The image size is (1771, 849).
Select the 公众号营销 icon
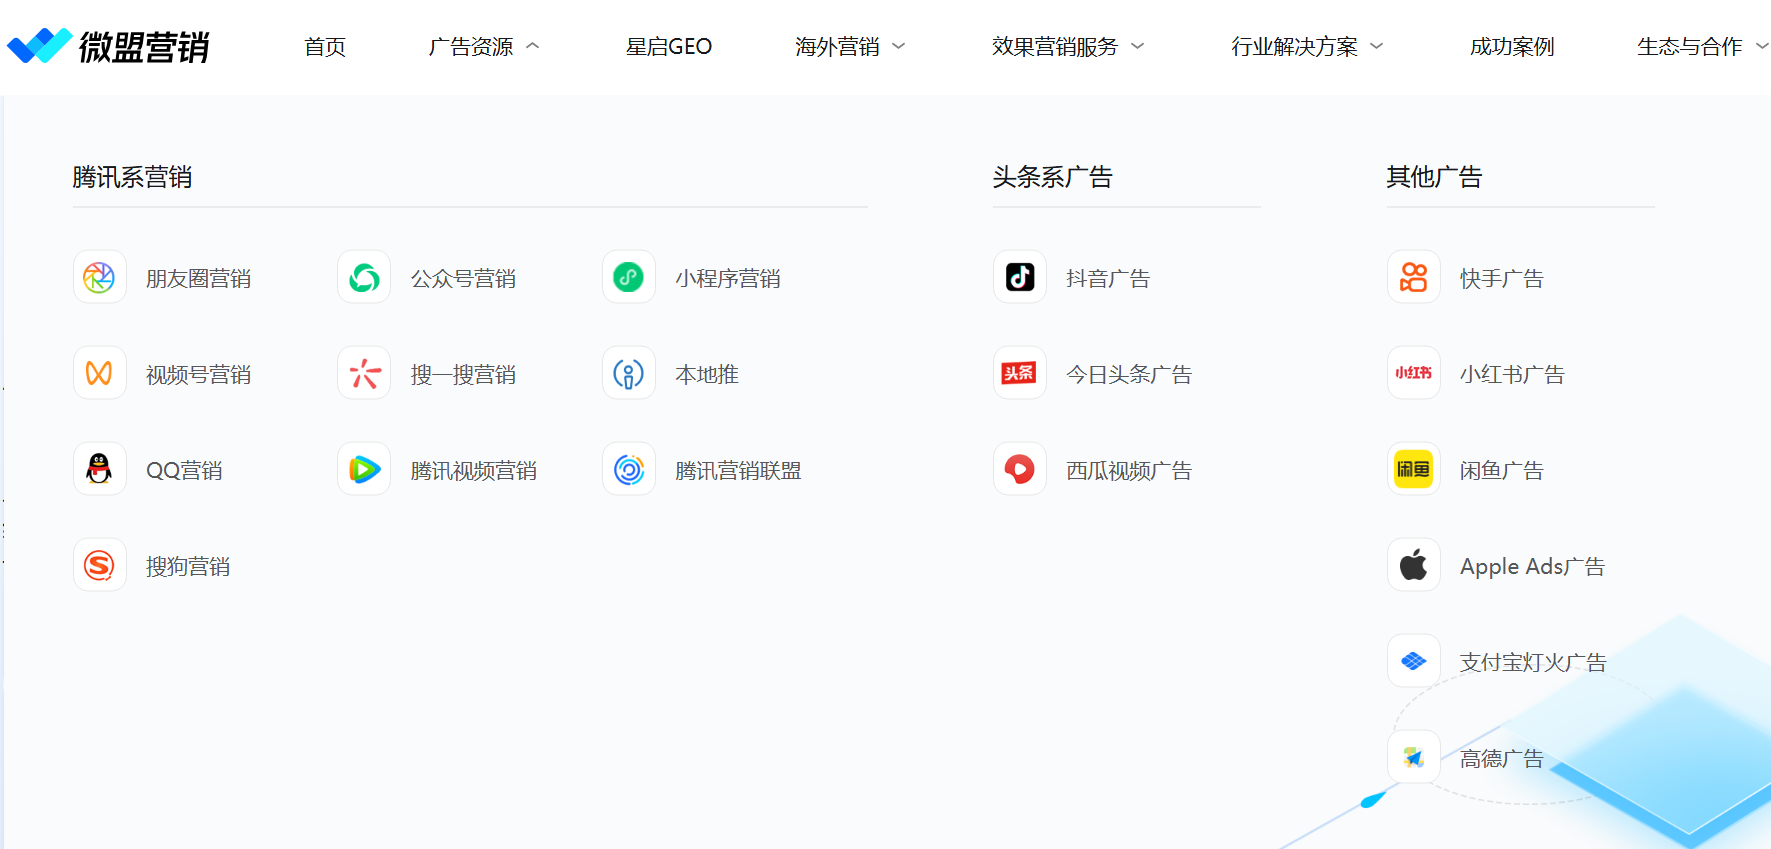pos(364,277)
